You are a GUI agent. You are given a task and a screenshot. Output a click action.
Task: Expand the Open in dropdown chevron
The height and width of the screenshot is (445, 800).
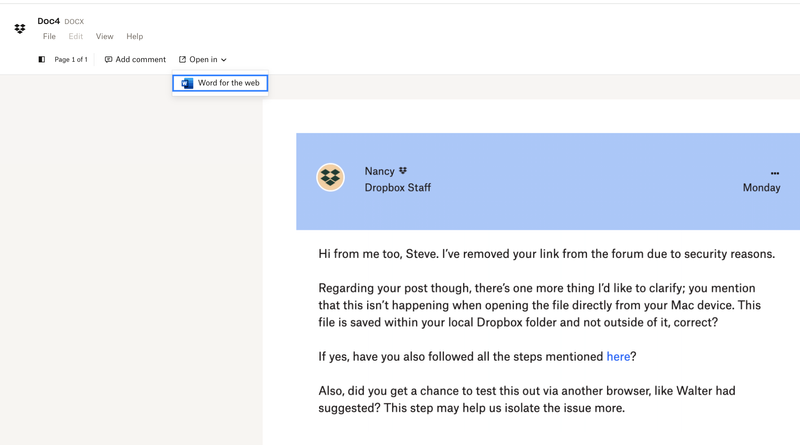pos(224,60)
